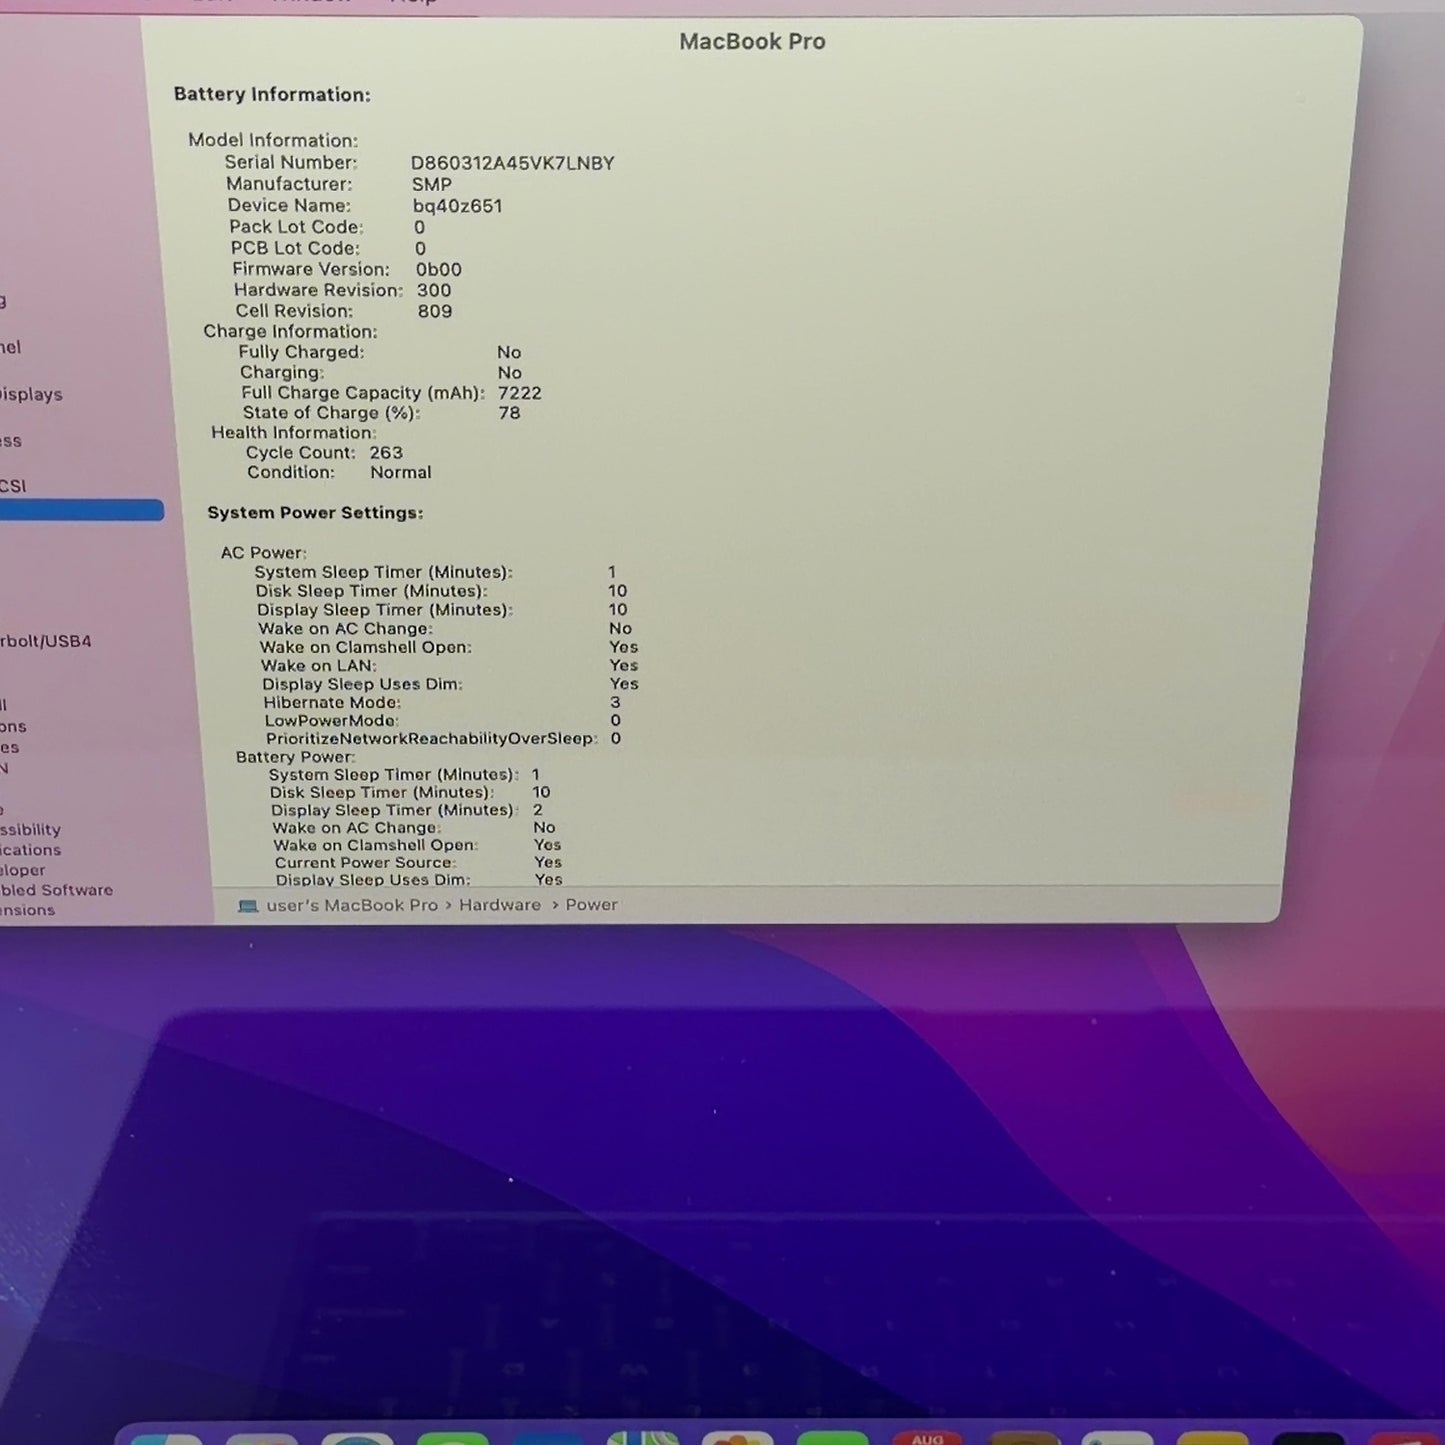Image resolution: width=1445 pixels, height=1445 pixels.
Task: Click the "AC Power:" subheading
Action: tap(264, 553)
